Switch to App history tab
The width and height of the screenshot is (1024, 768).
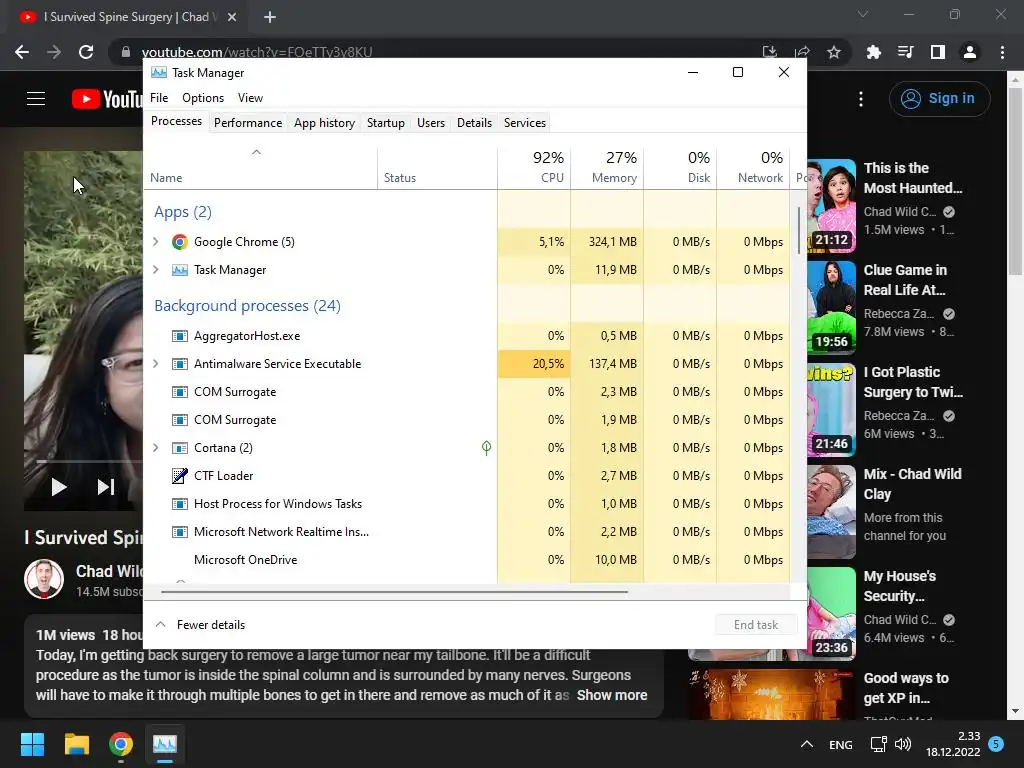coord(325,123)
